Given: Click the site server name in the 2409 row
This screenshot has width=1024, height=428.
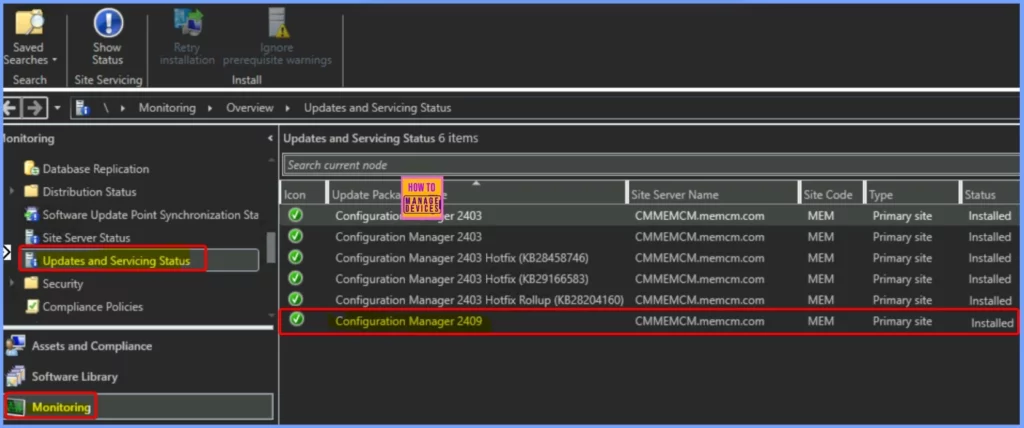Looking at the screenshot, I should (x=699, y=321).
